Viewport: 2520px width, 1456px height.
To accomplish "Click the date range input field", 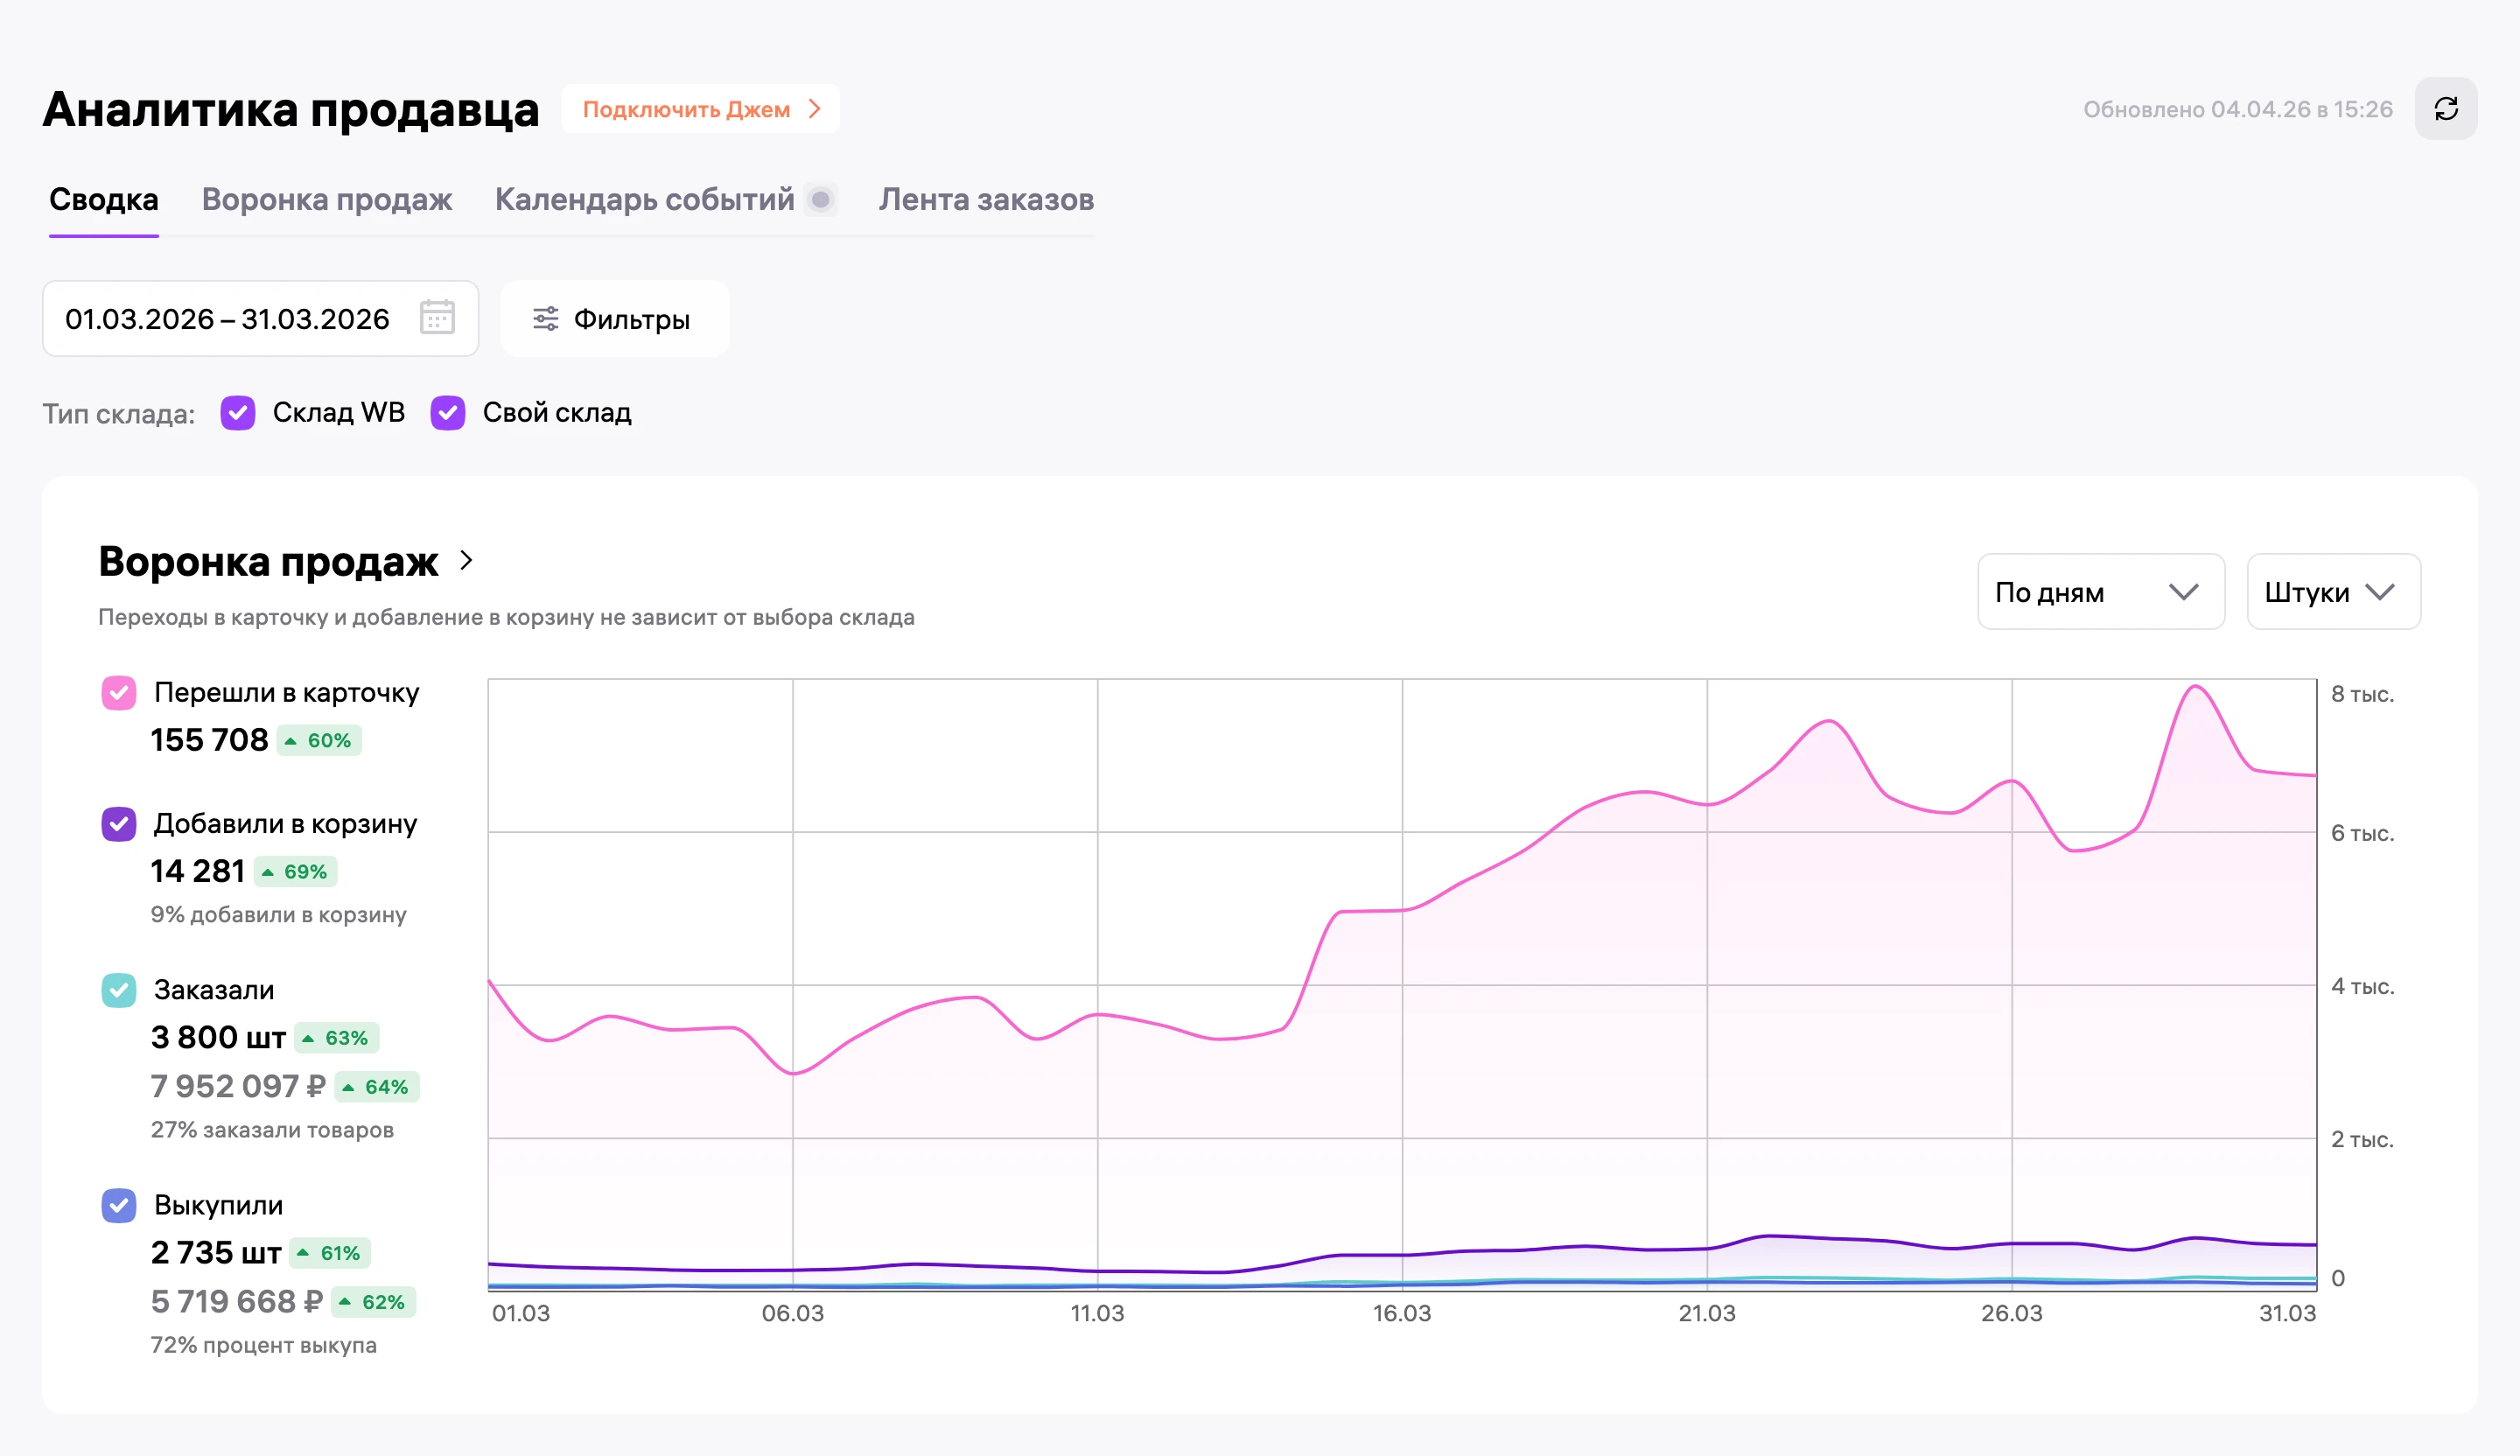I will pyautogui.click(x=260, y=319).
